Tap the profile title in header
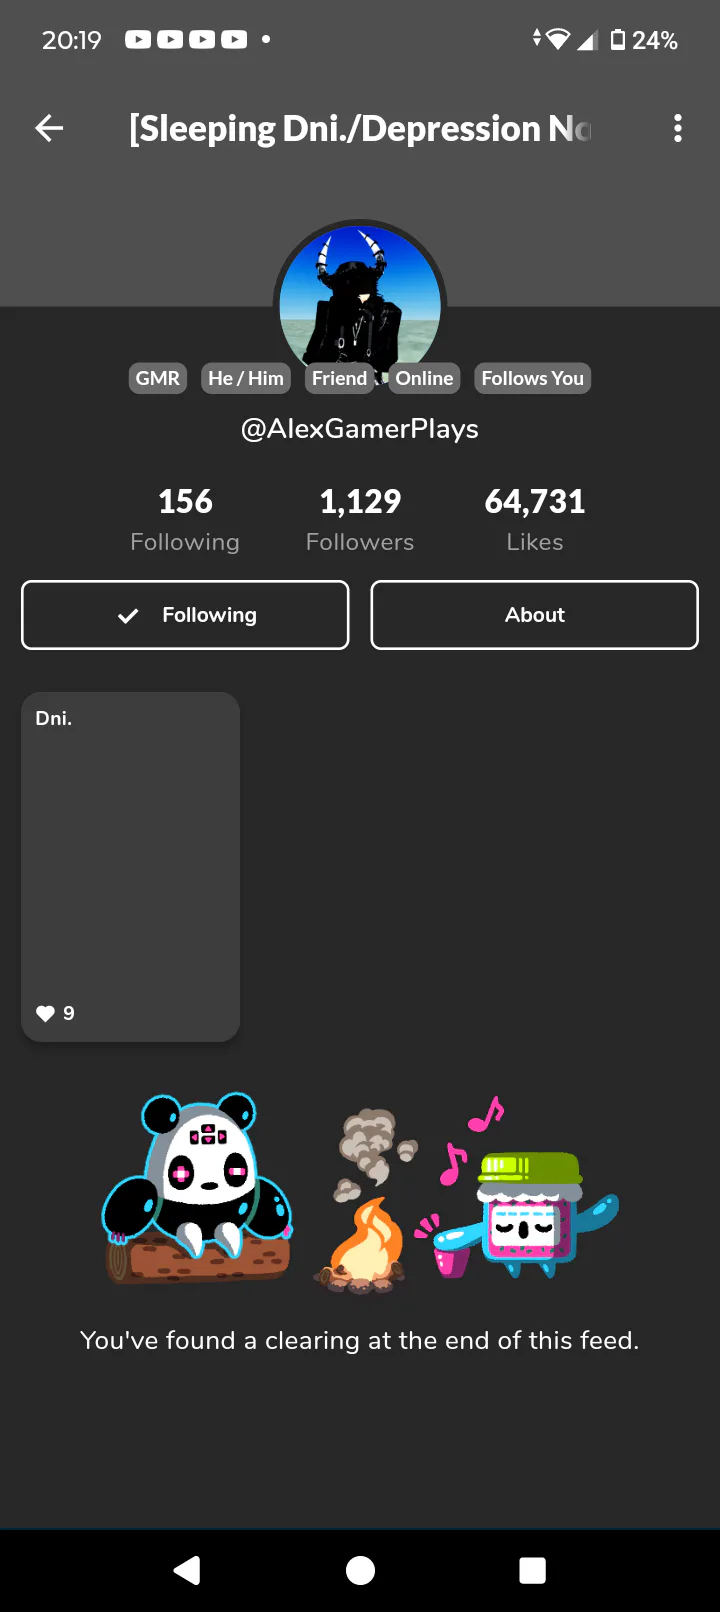Viewport: 720px width, 1612px height. click(360, 129)
